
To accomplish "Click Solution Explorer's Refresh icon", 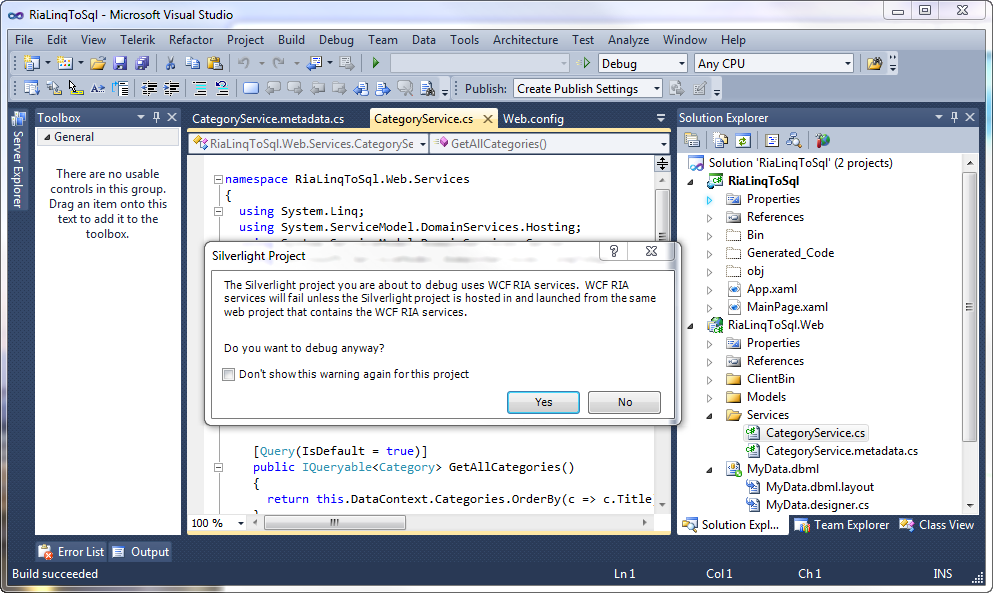I will click(x=743, y=140).
